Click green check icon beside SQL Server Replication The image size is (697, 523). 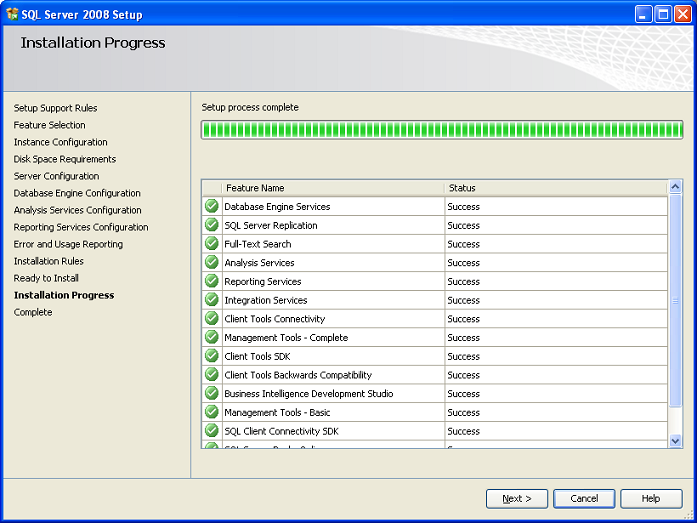click(212, 225)
